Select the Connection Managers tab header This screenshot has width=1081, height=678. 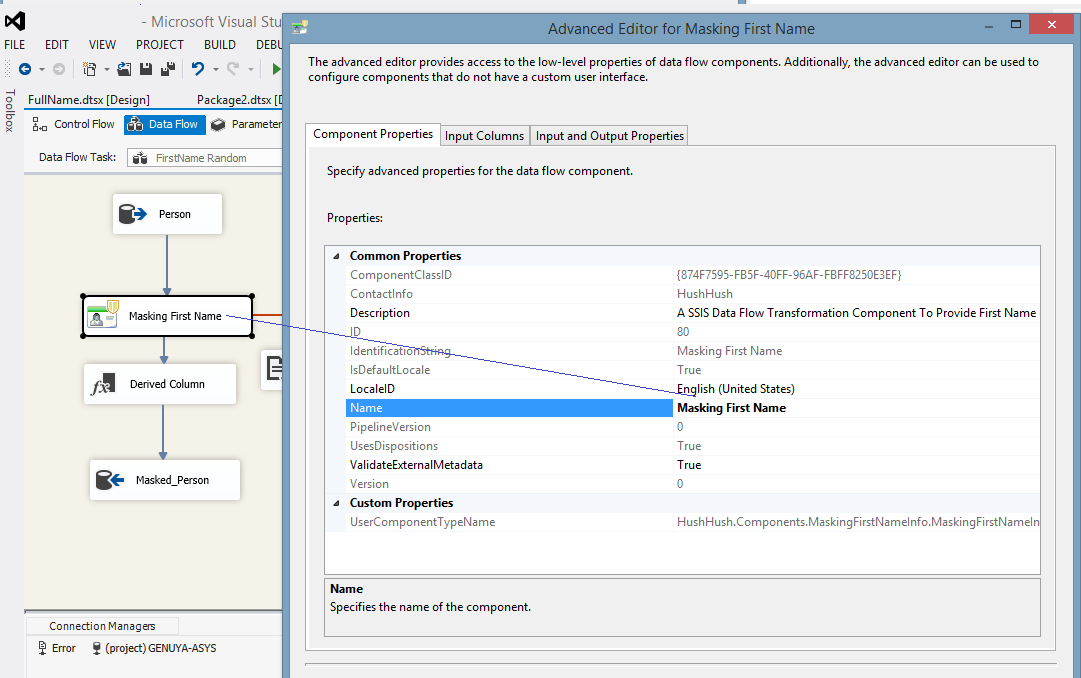click(x=102, y=626)
